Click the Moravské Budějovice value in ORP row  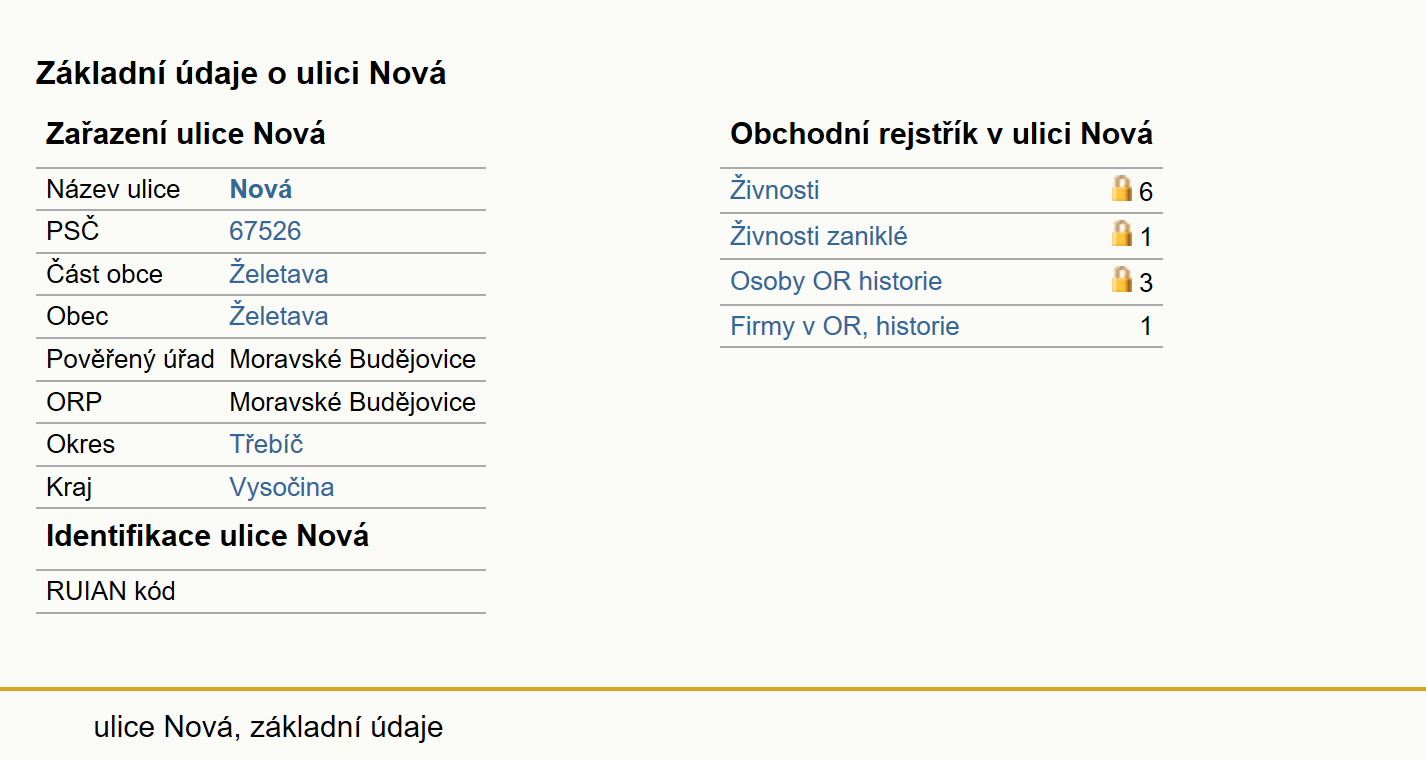coord(353,402)
